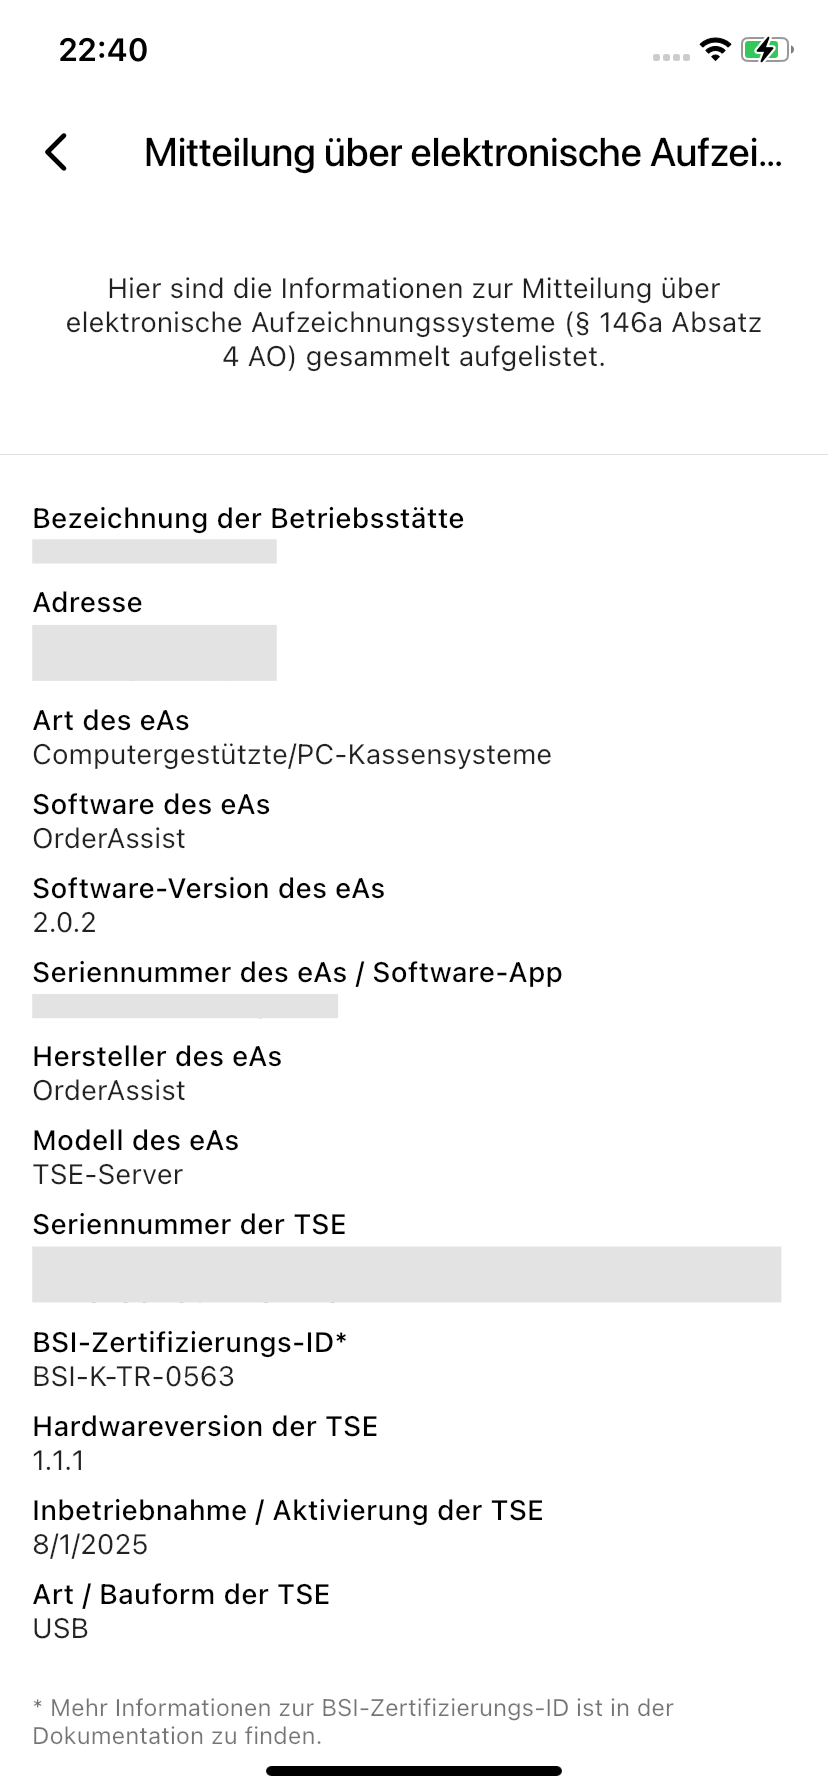Tap the redacted Seriennummer der TSE field
Screen dimensions: 828x1792
pyautogui.click(x=406, y=1274)
